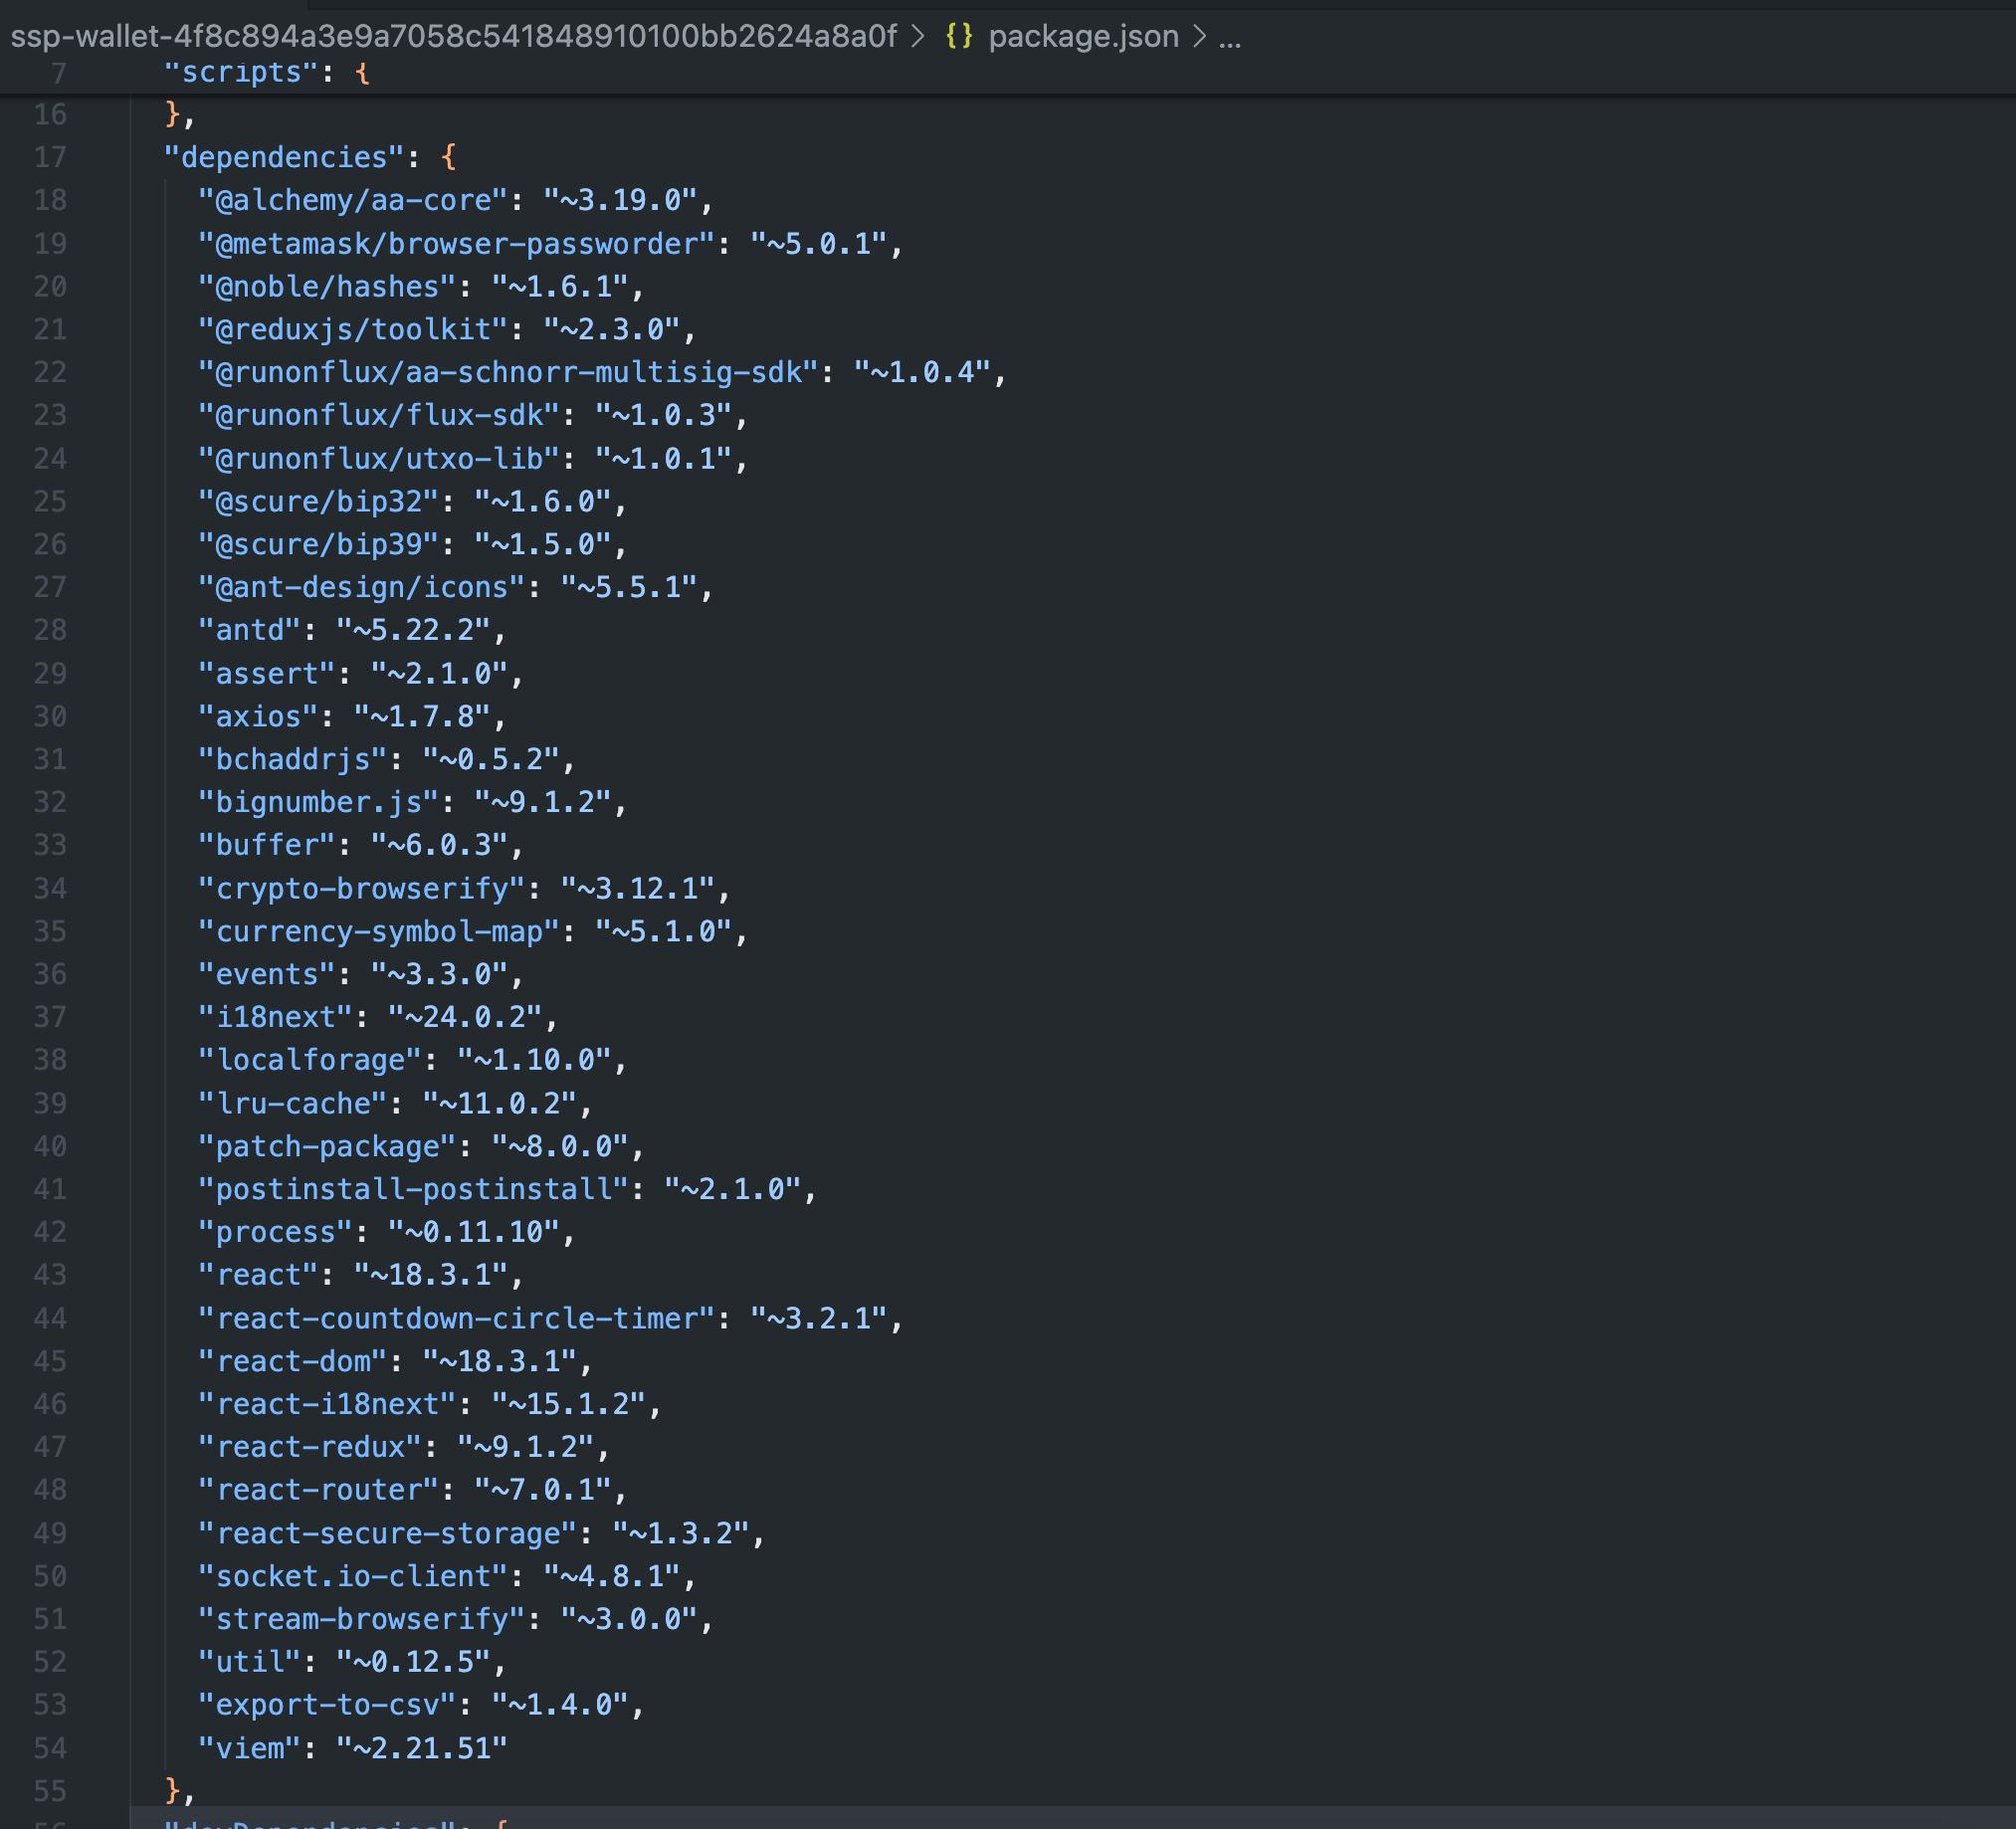This screenshot has width=2016, height=1829.
Task: Open package.json breadcrumb item
Action: tap(1084, 36)
